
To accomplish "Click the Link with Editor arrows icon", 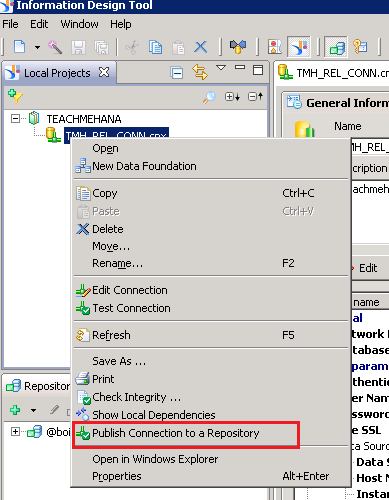I will coord(200,72).
